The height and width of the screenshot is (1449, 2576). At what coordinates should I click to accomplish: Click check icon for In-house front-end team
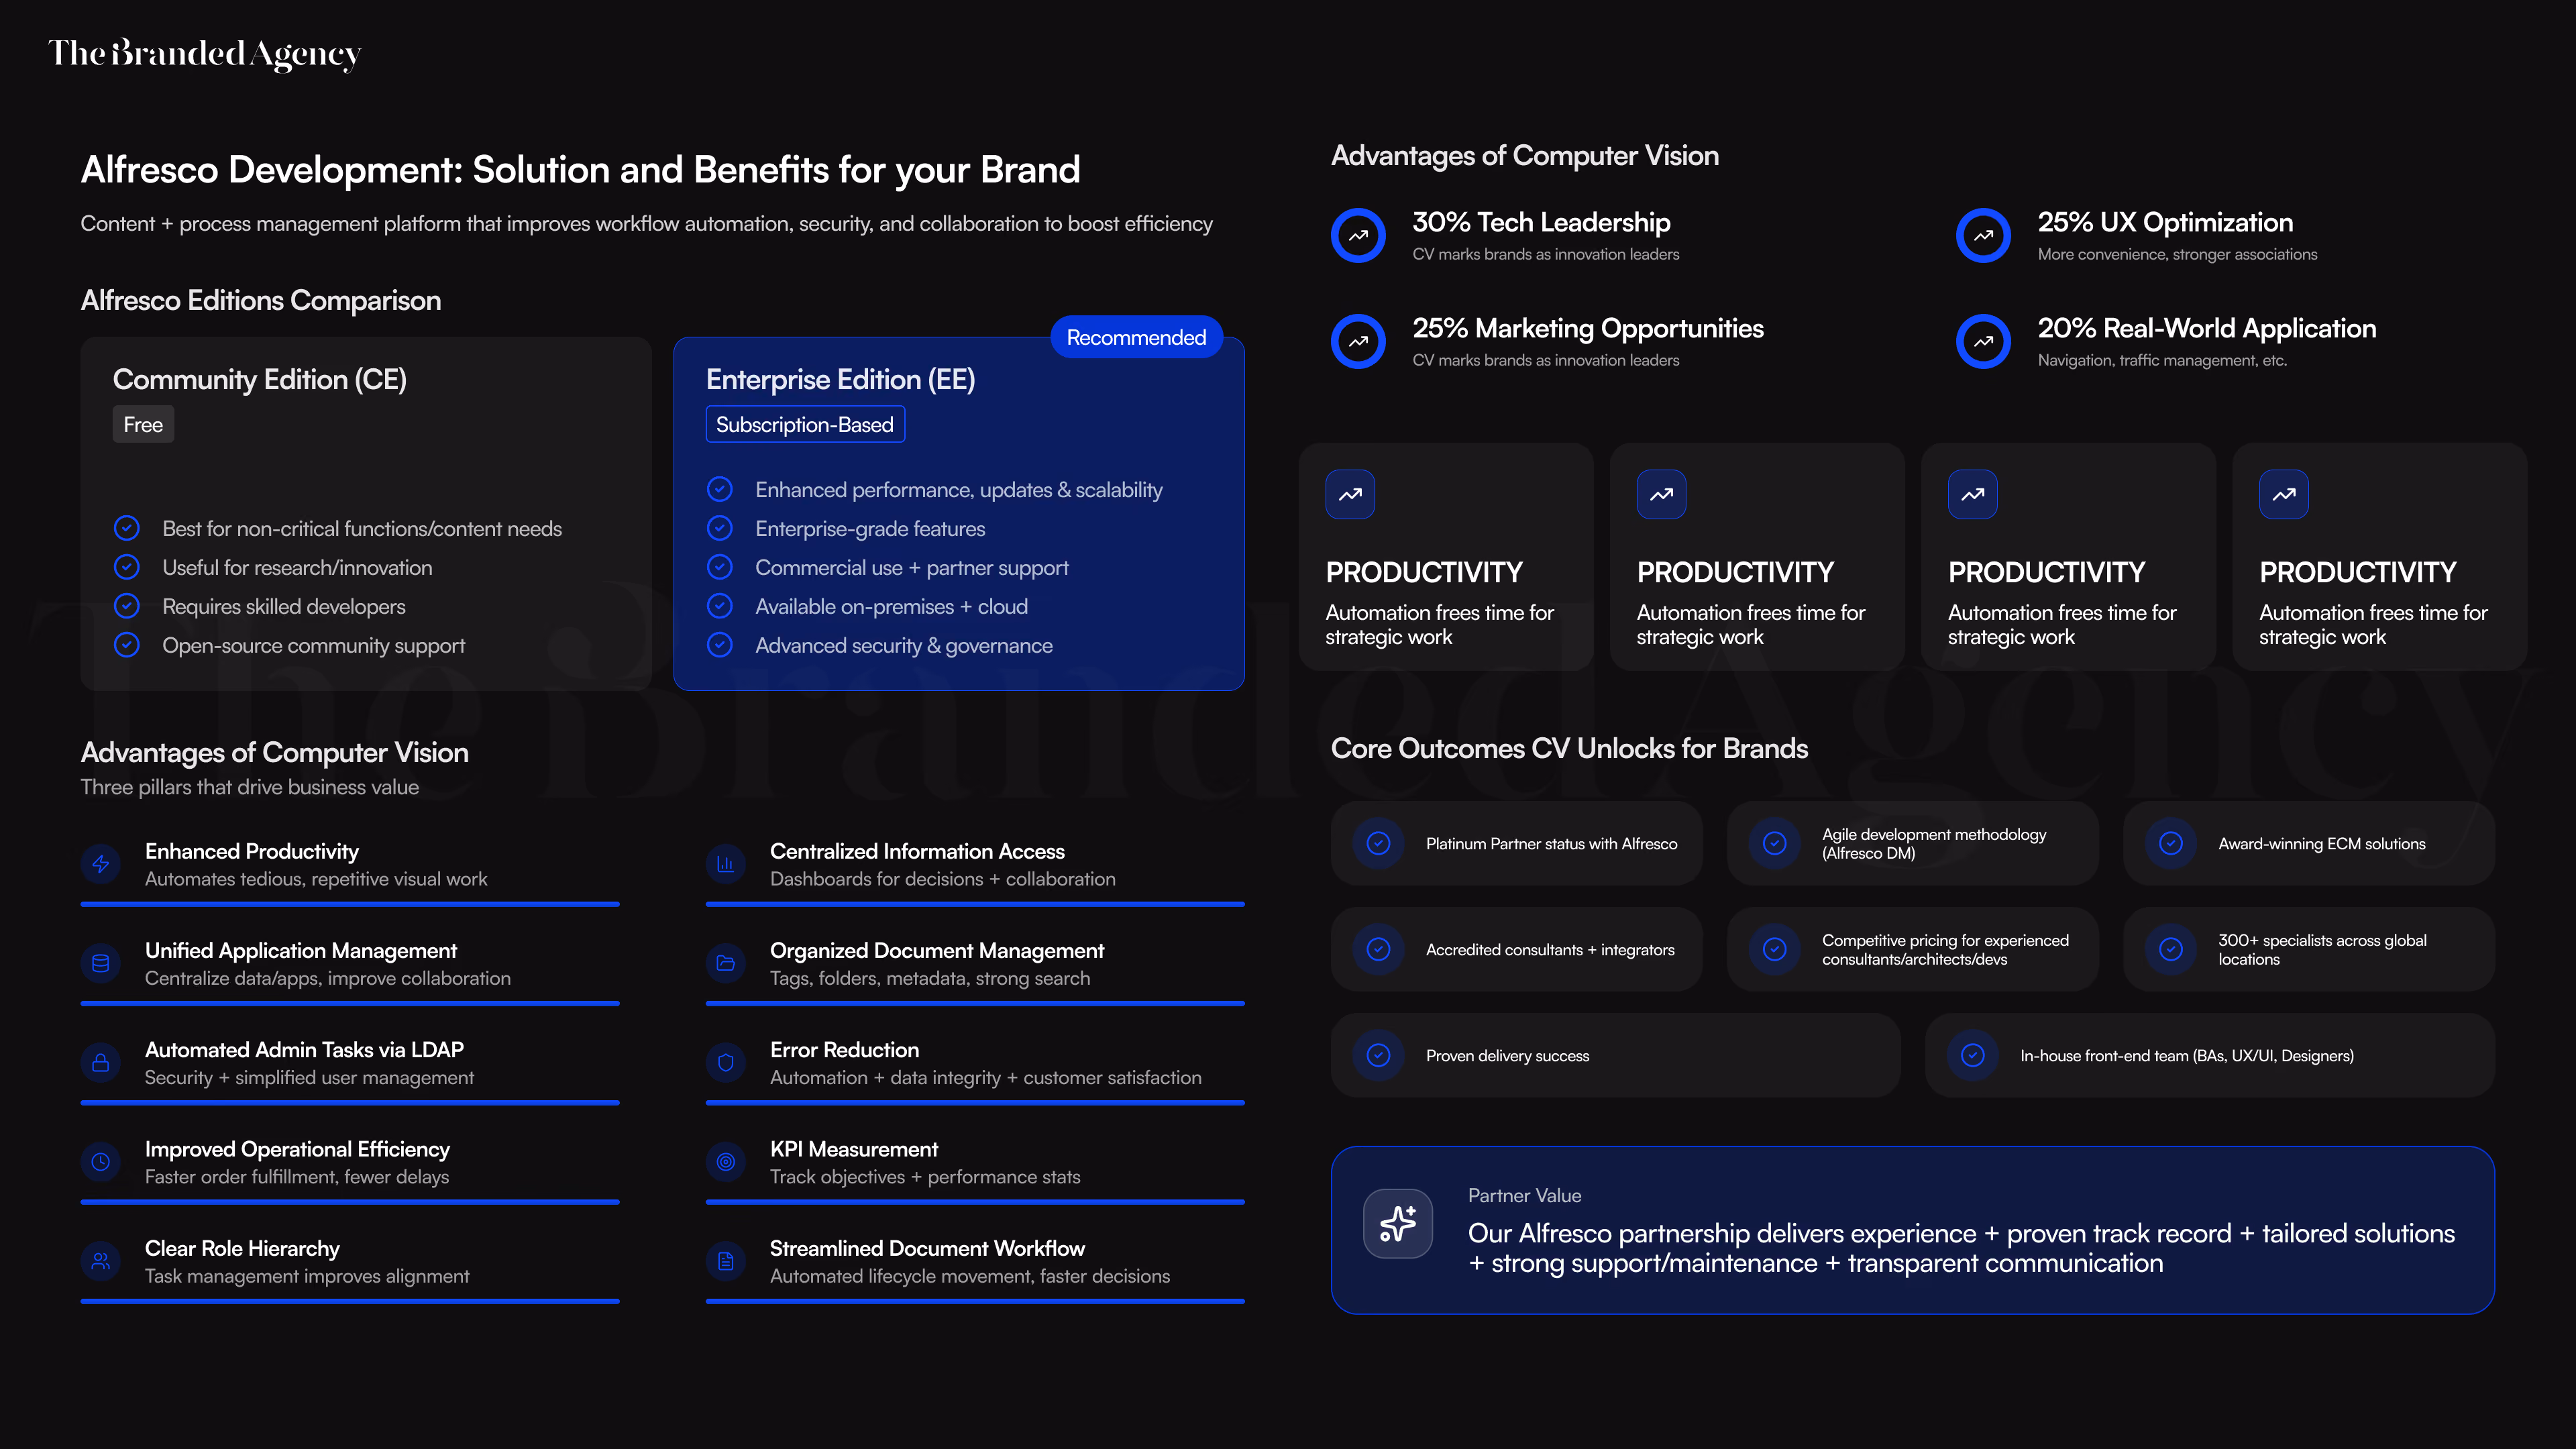click(1972, 1056)
